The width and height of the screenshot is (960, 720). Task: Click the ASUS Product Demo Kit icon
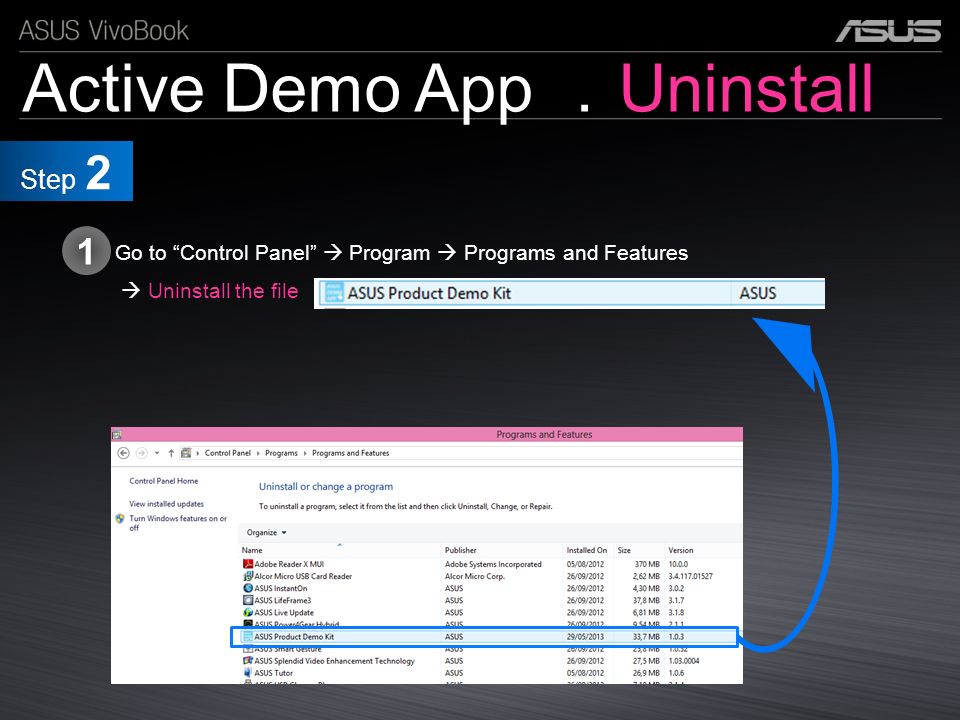tap(247, 637)
